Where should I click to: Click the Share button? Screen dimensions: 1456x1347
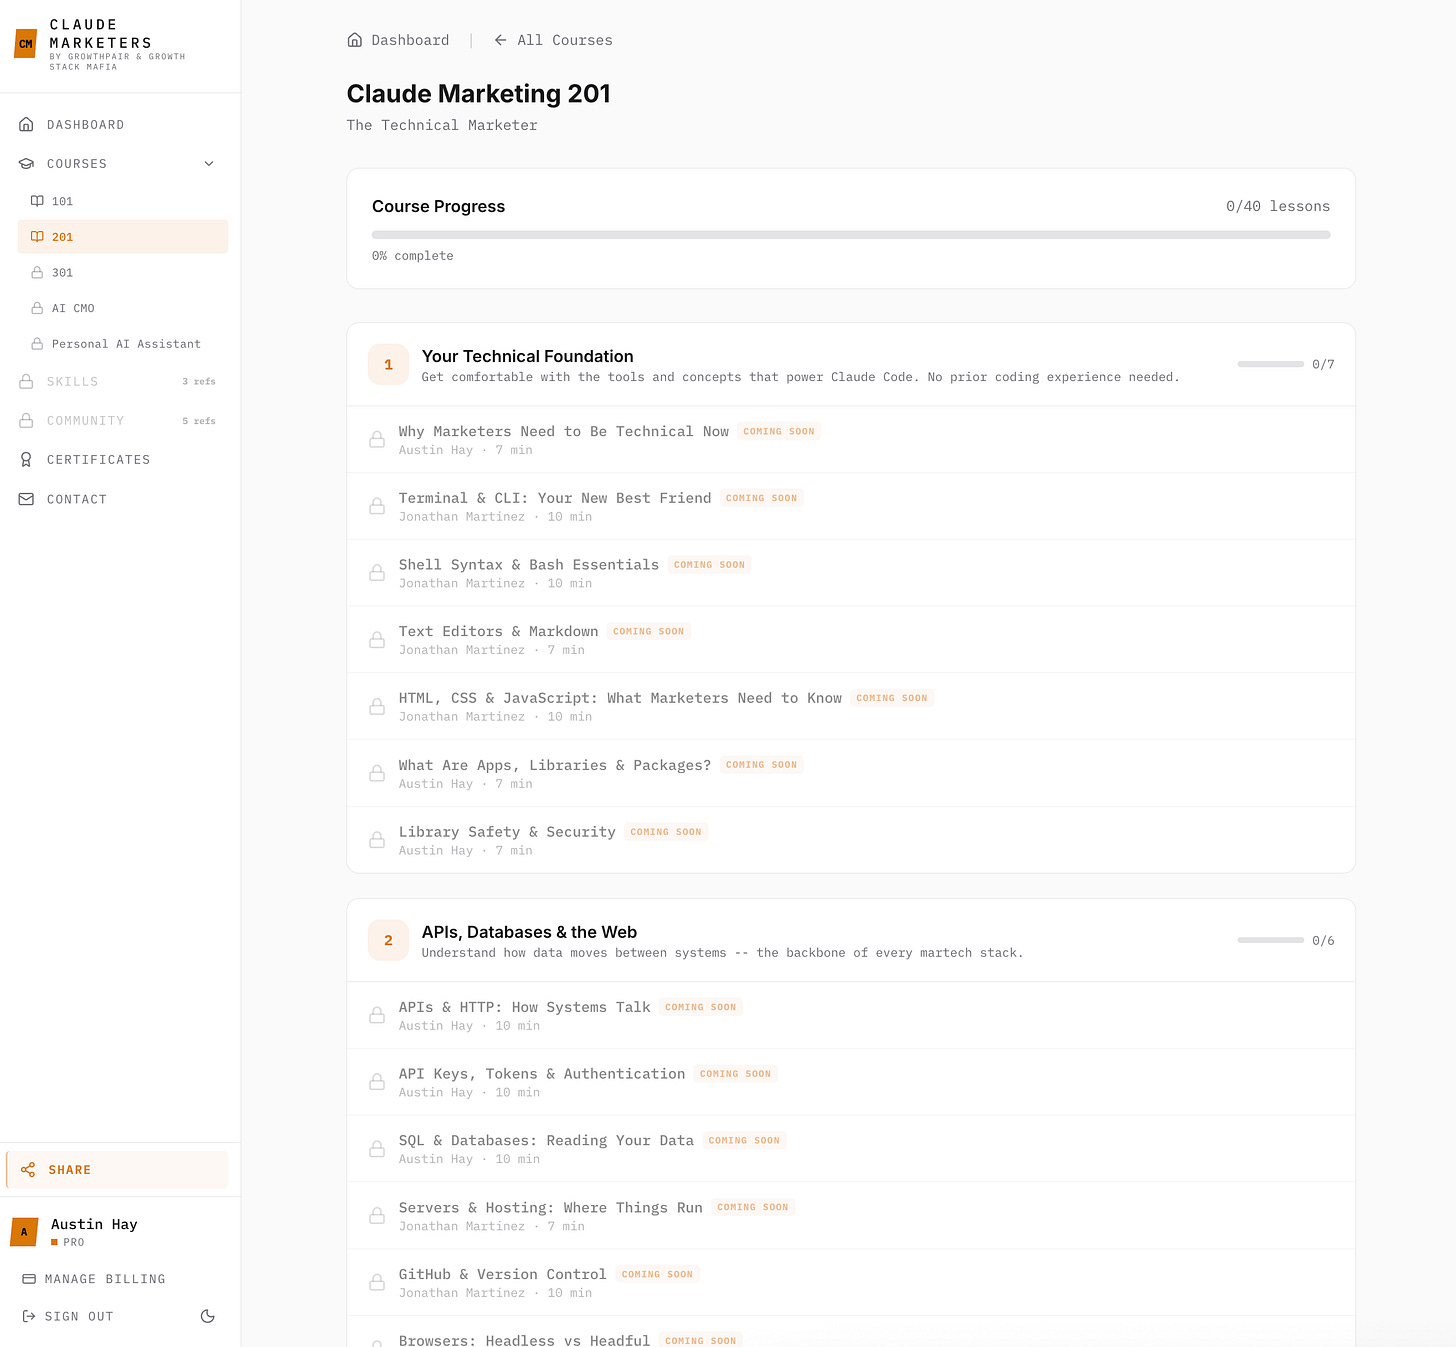pyautogui.click(x=118, y=1170)
